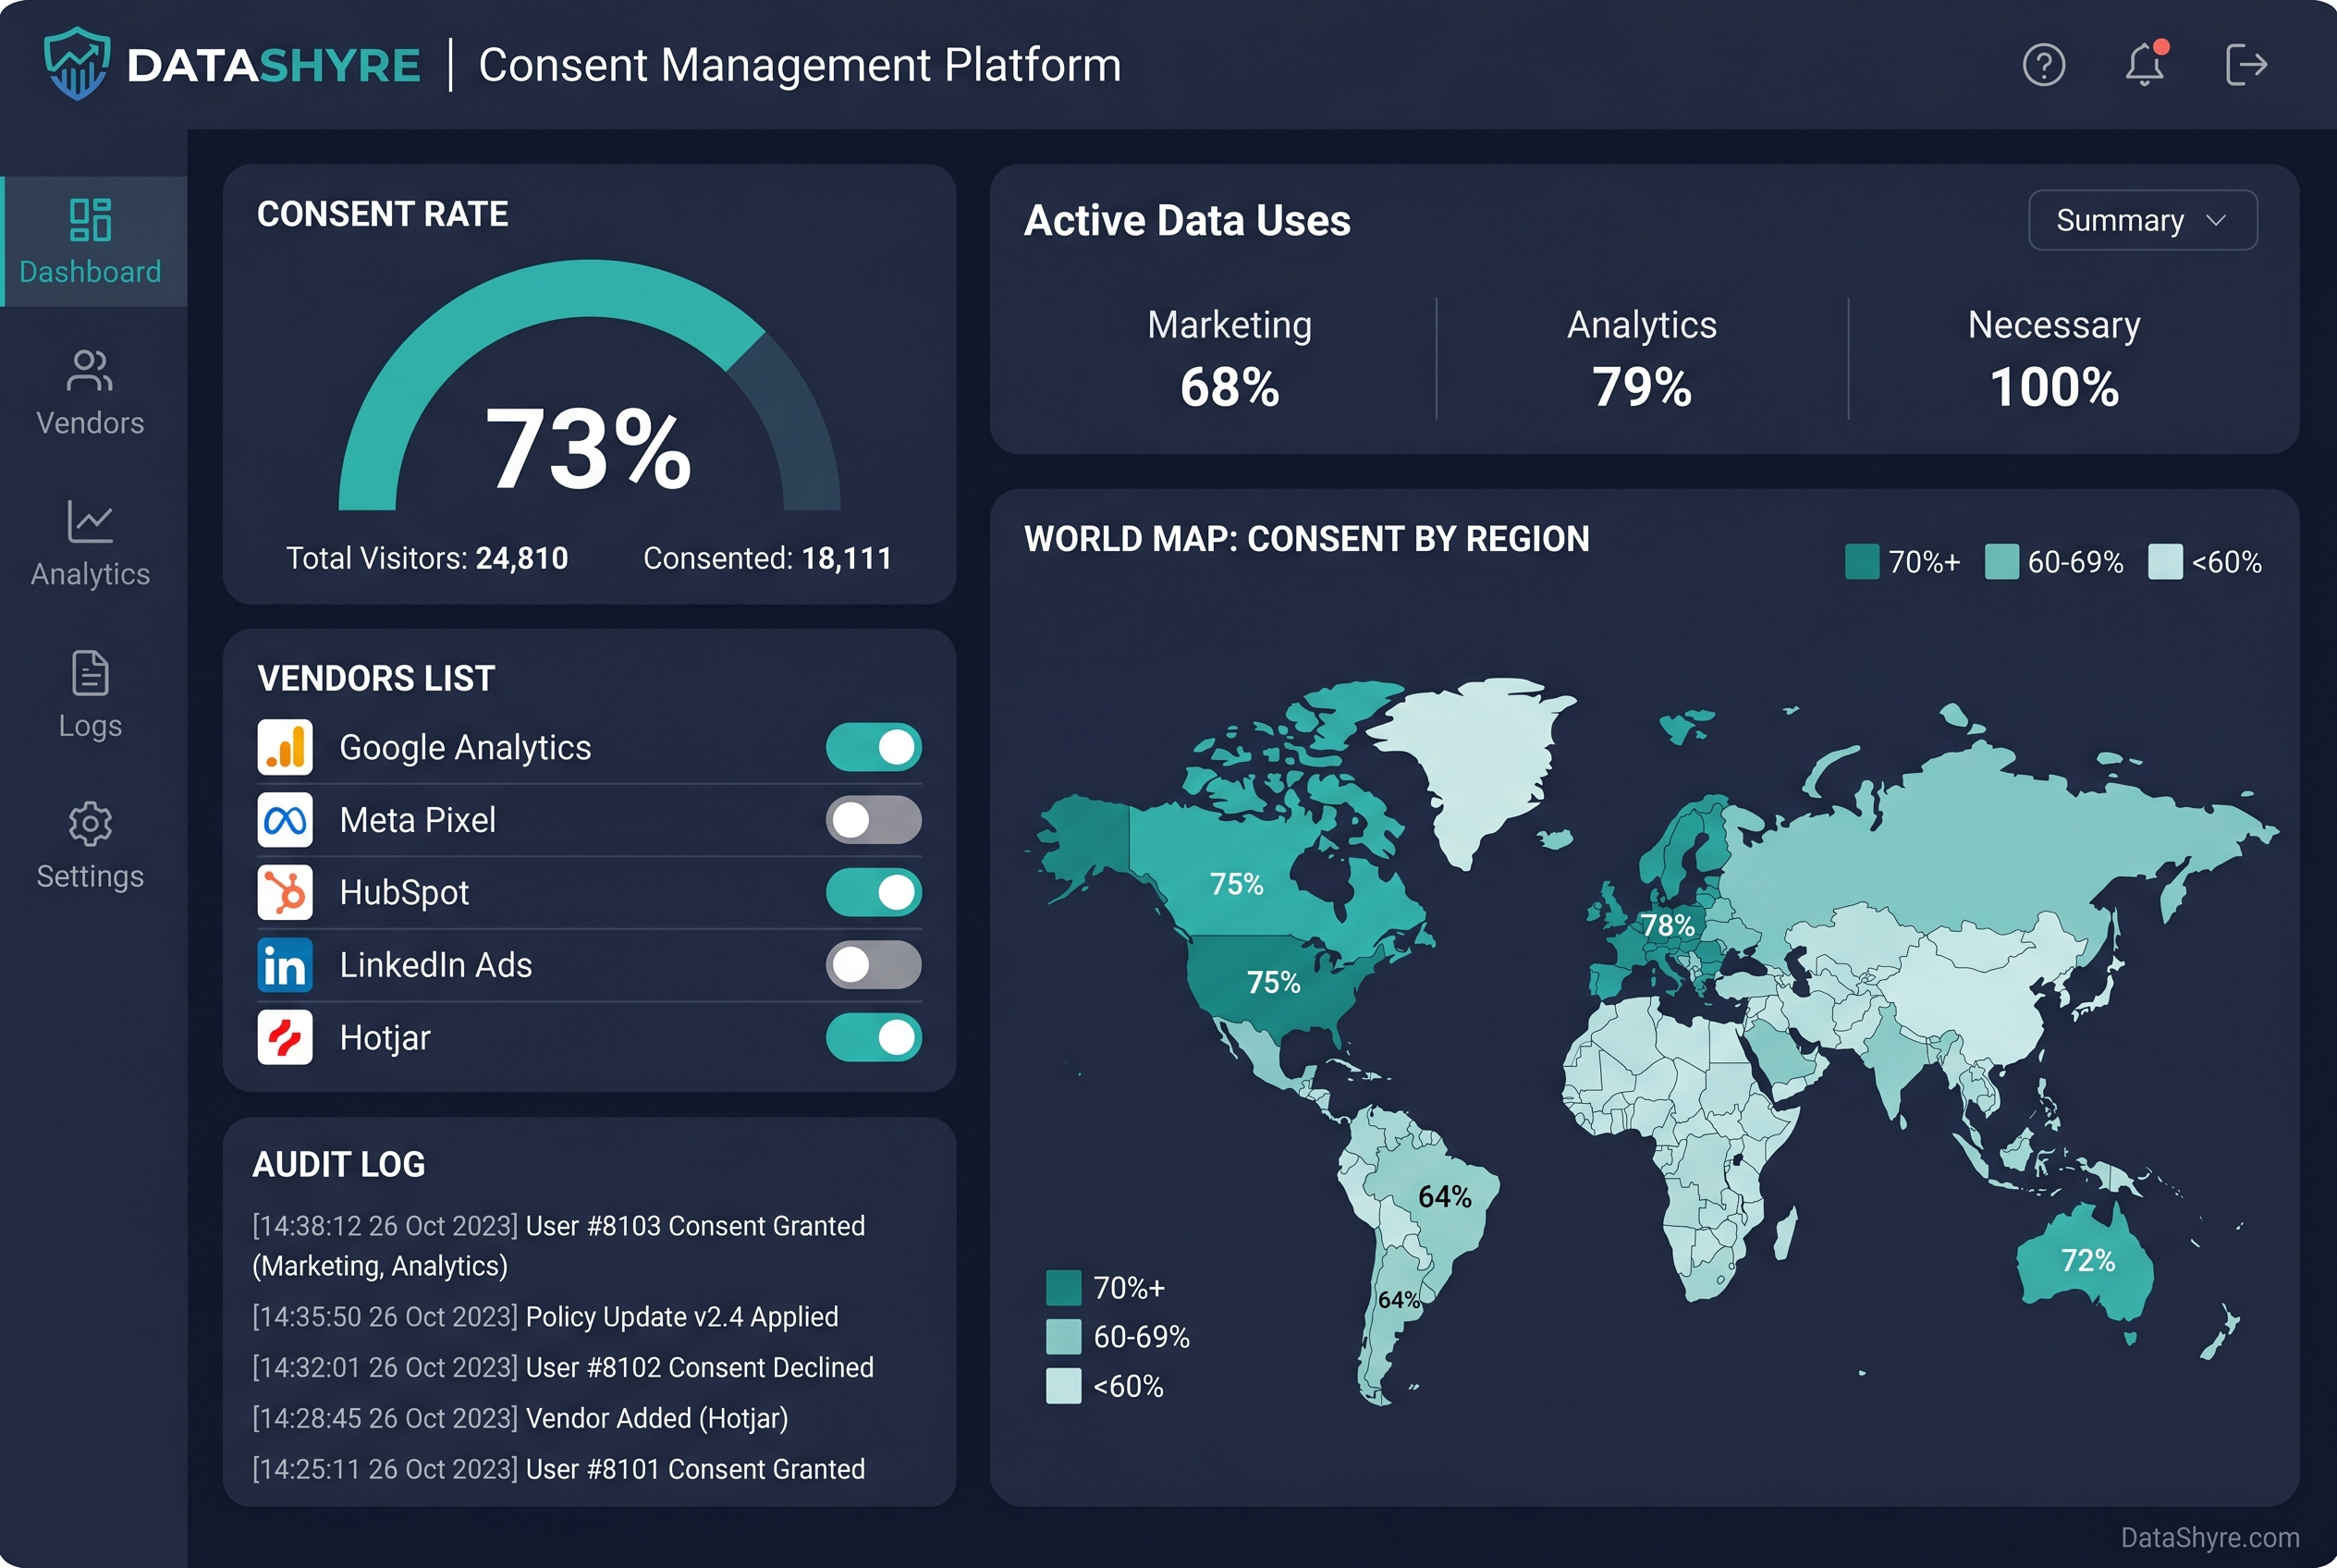The height and width of the screenshot is (1568, 2337).
Task: Click the <60% swatch in bottom-left legend
Action: tap(1063, 1386)
